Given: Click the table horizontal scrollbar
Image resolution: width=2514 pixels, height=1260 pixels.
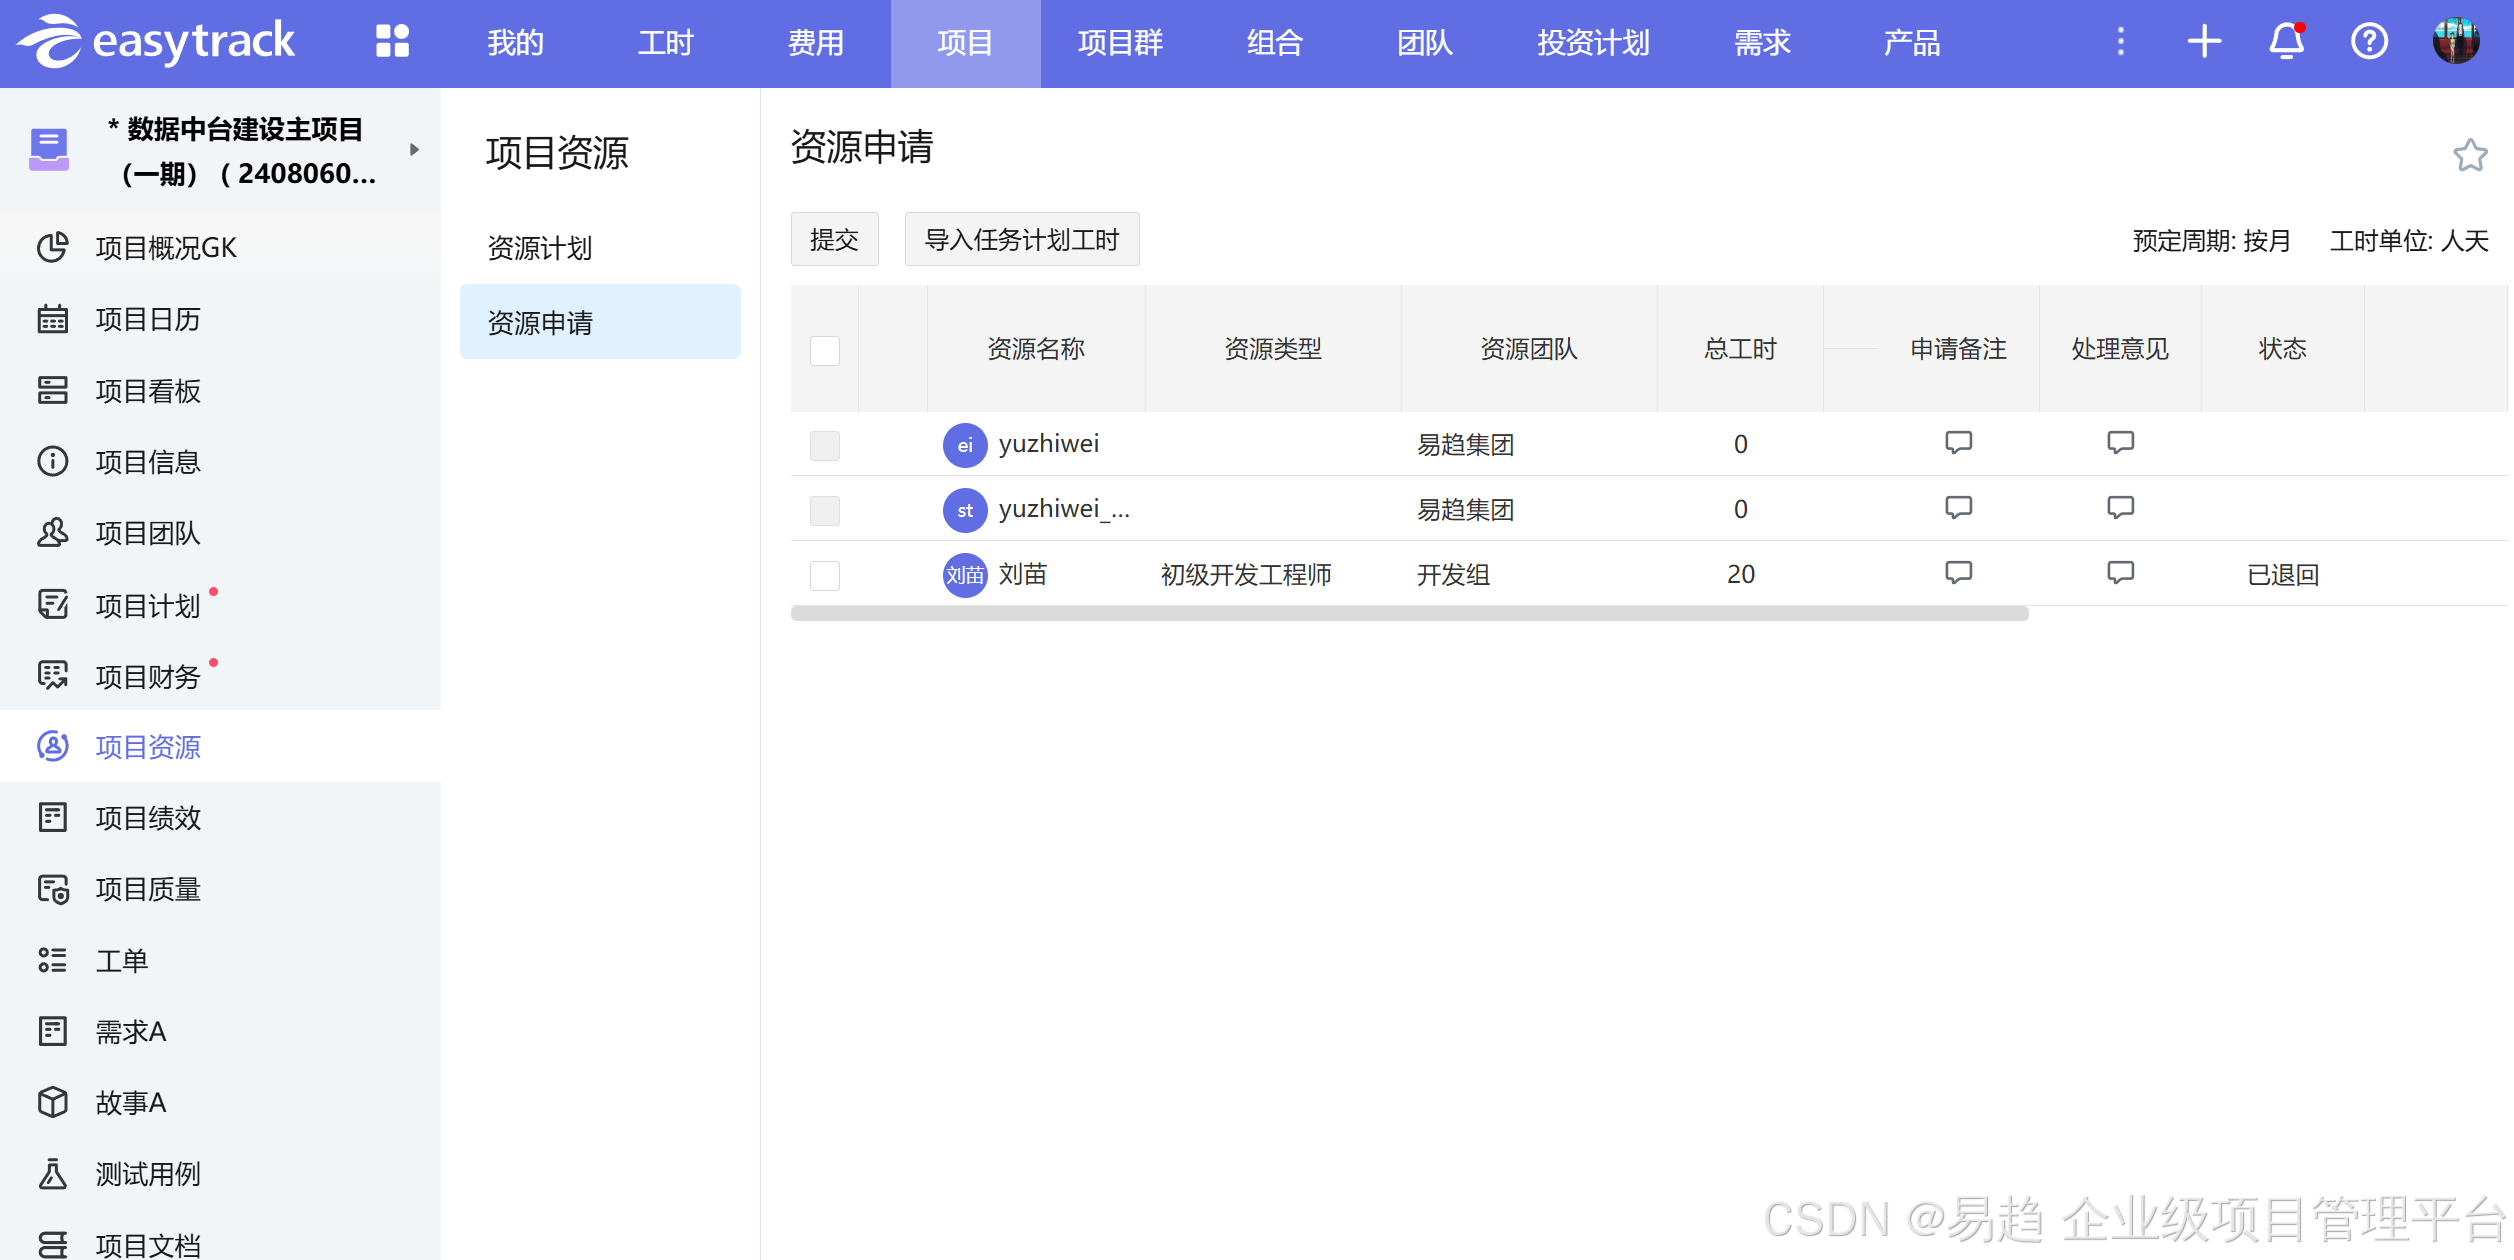Looking at the screenshot, I should (x=1409, y=614).
